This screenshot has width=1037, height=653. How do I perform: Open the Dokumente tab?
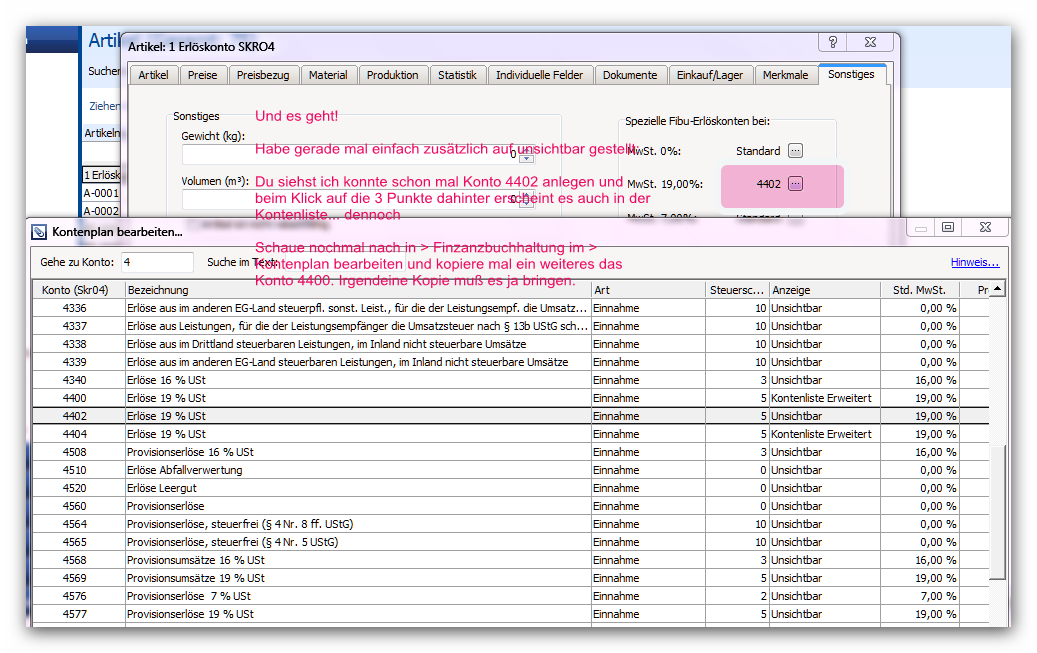click(630, 75)
